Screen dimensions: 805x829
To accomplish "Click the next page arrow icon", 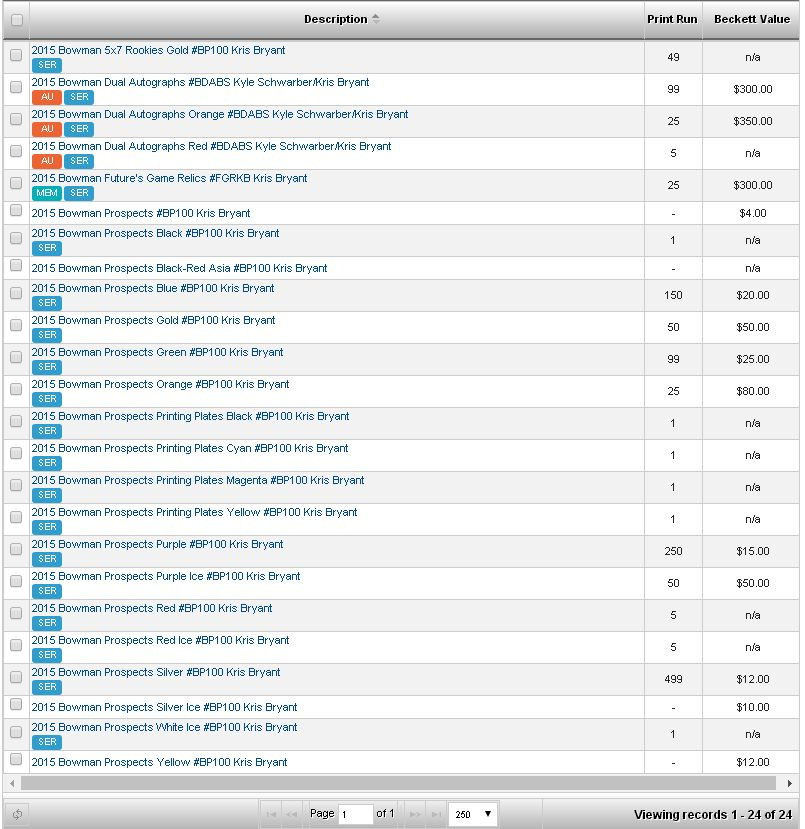I will (415, 814).
